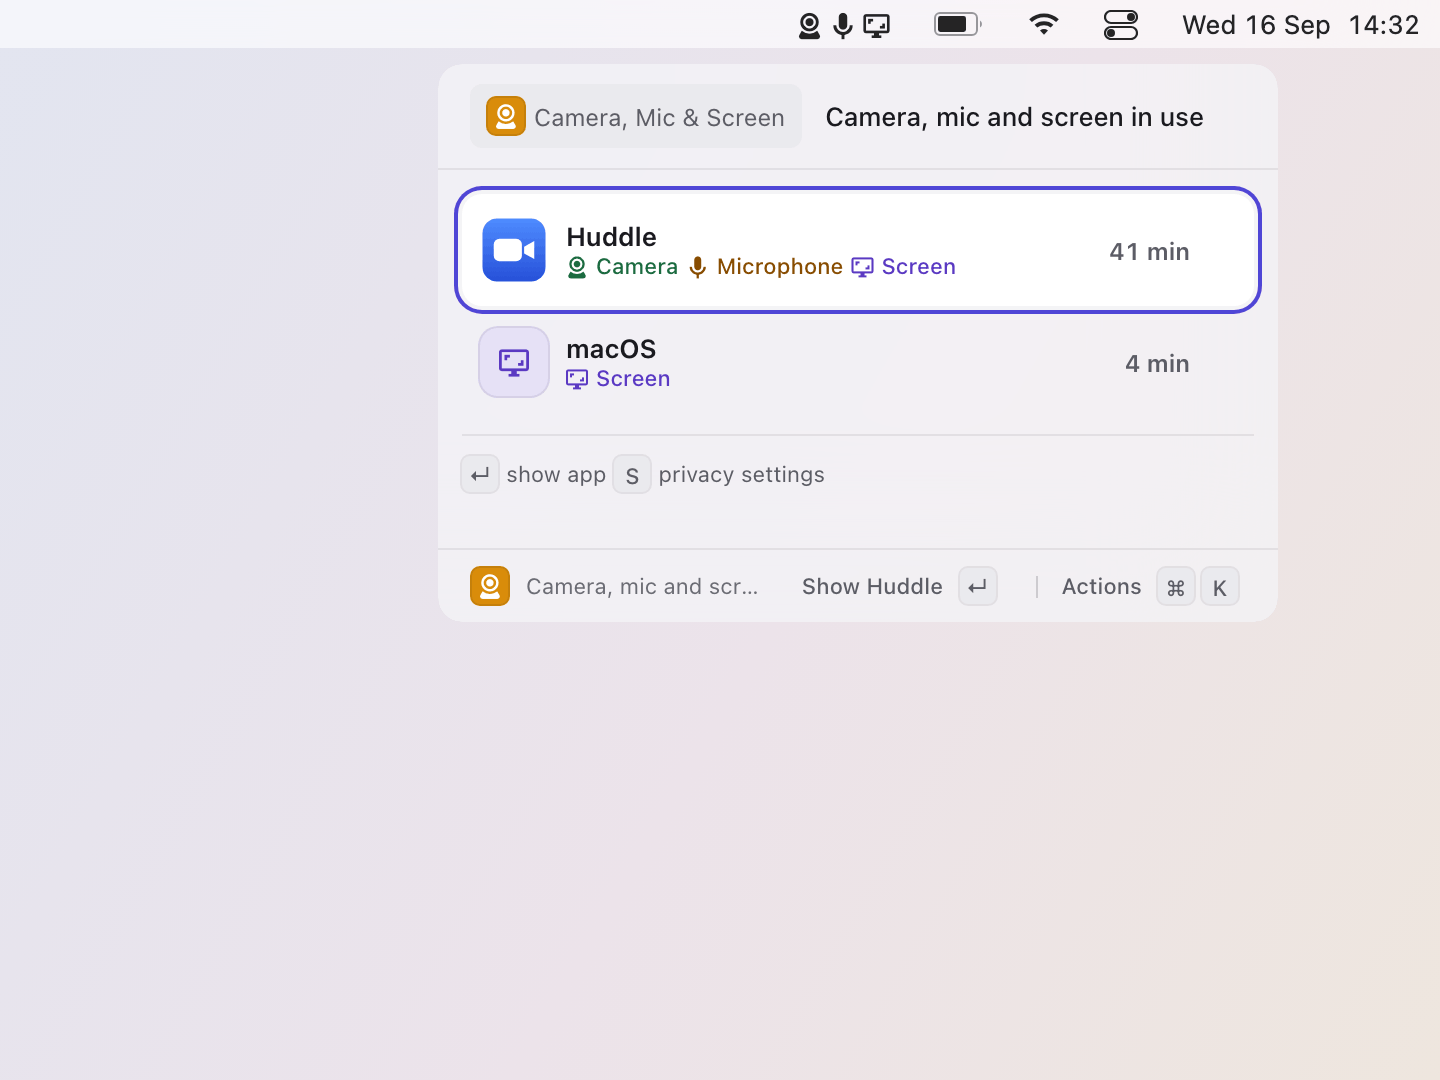Click the 'show app' hint
This screenshot has height=1080, width=1440.
click(556, 475)
